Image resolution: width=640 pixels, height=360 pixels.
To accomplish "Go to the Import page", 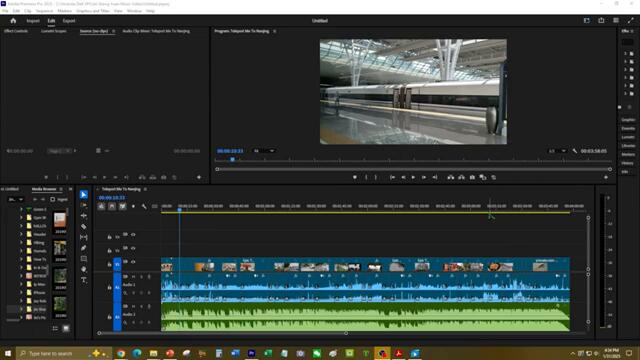I will (33, 21).
